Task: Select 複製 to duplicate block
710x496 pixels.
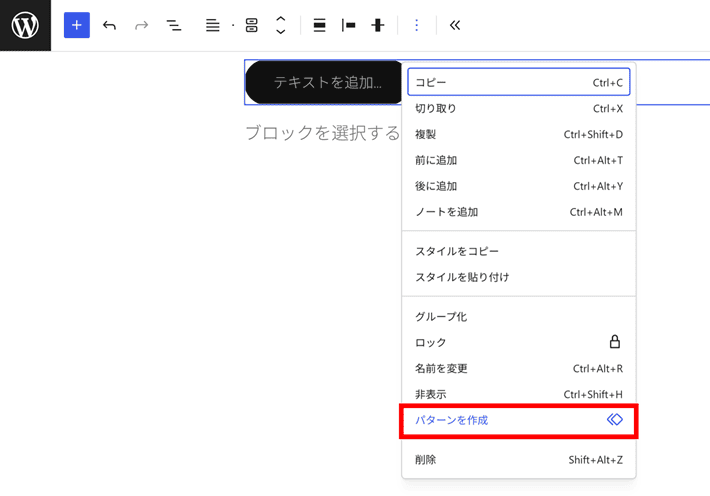Action: pos(518,134)
